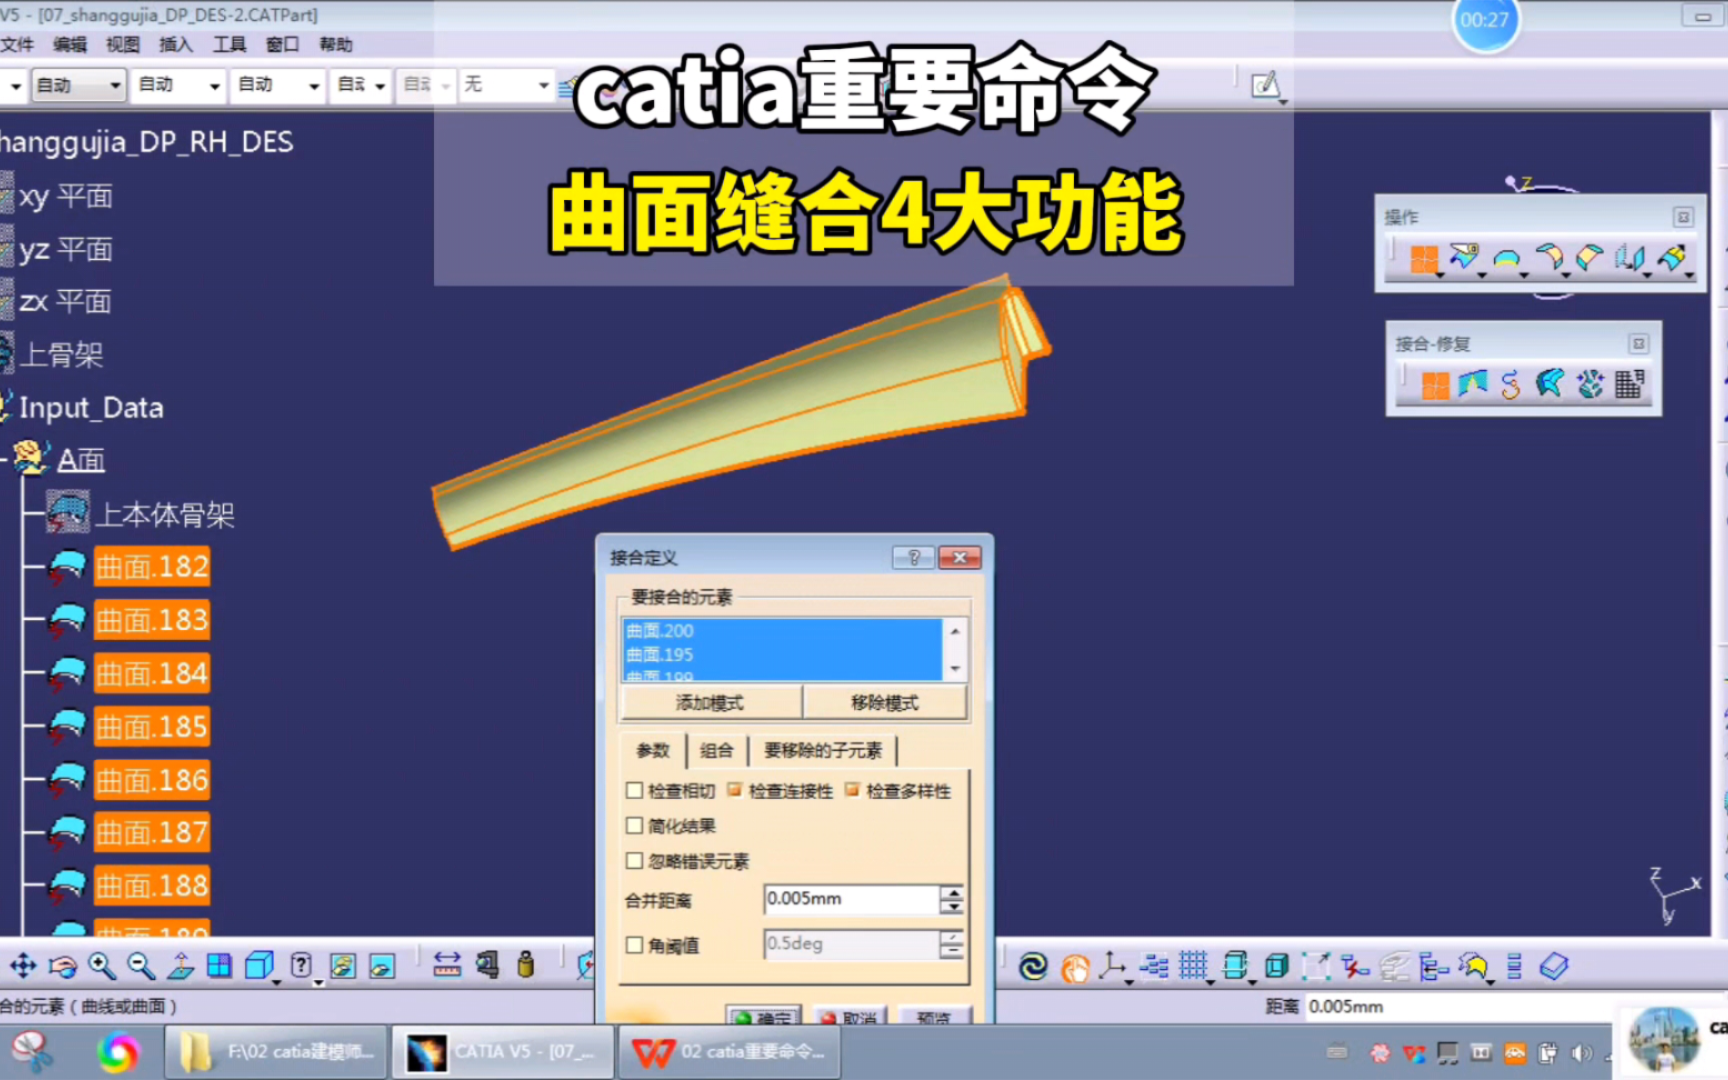Select the Translate transformation icon in 操作 toolbar
Screen dimensions: 1728x1080
coord(1630,257)
